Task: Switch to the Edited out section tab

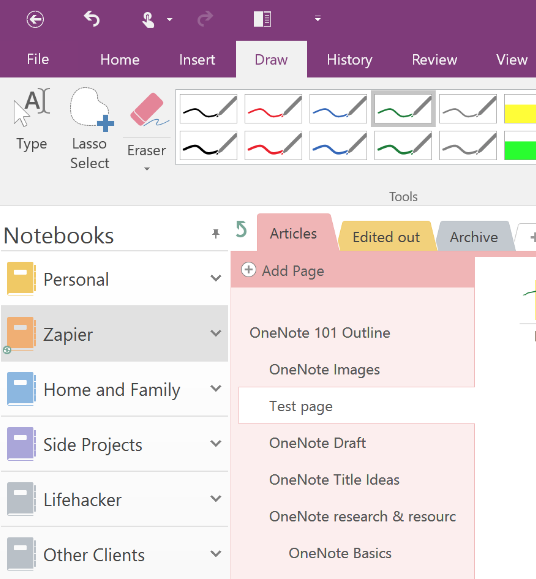Action: 386,237
